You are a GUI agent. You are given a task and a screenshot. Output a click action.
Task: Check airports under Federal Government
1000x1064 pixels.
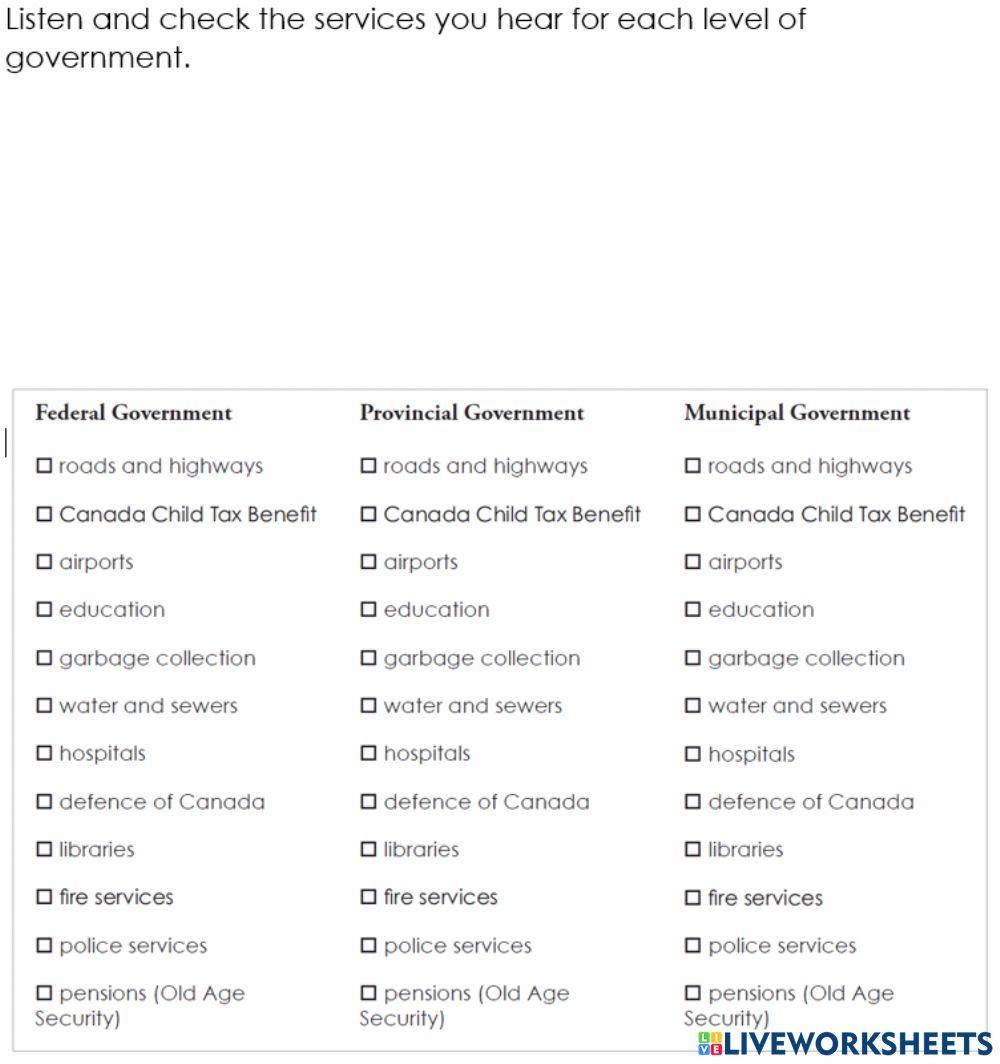44,562
